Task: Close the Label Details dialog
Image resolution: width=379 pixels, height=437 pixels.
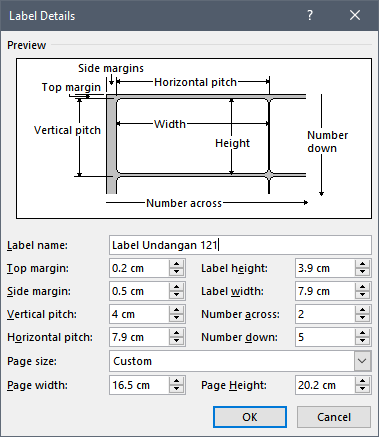Action: [x=355, y=15]
